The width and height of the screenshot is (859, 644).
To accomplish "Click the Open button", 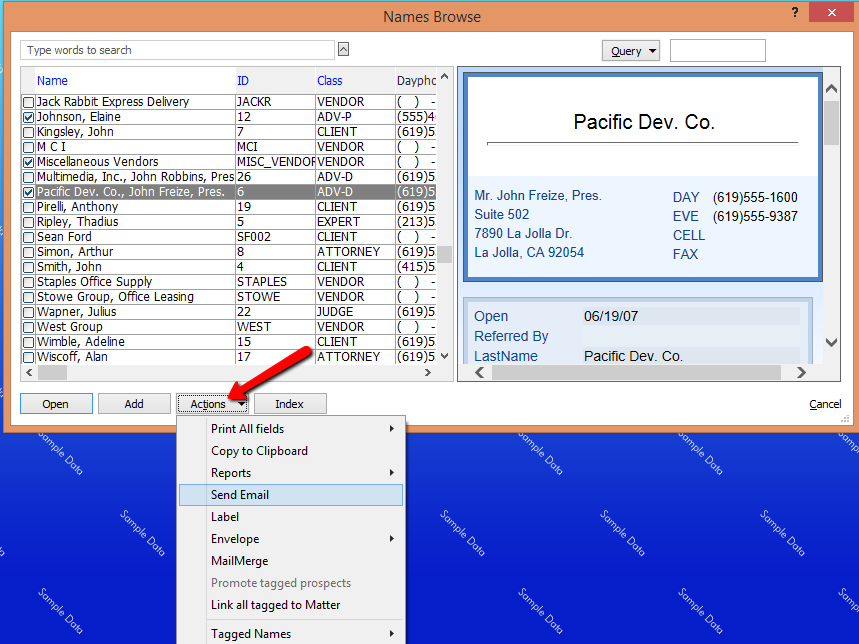I will [56, 404].
